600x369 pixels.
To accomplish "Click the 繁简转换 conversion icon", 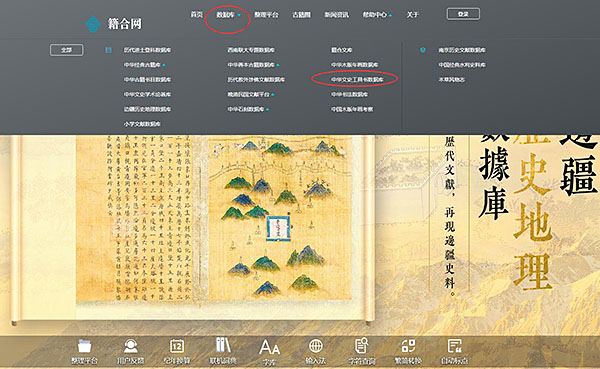I will pyautogui.click(x=408, y=346).
